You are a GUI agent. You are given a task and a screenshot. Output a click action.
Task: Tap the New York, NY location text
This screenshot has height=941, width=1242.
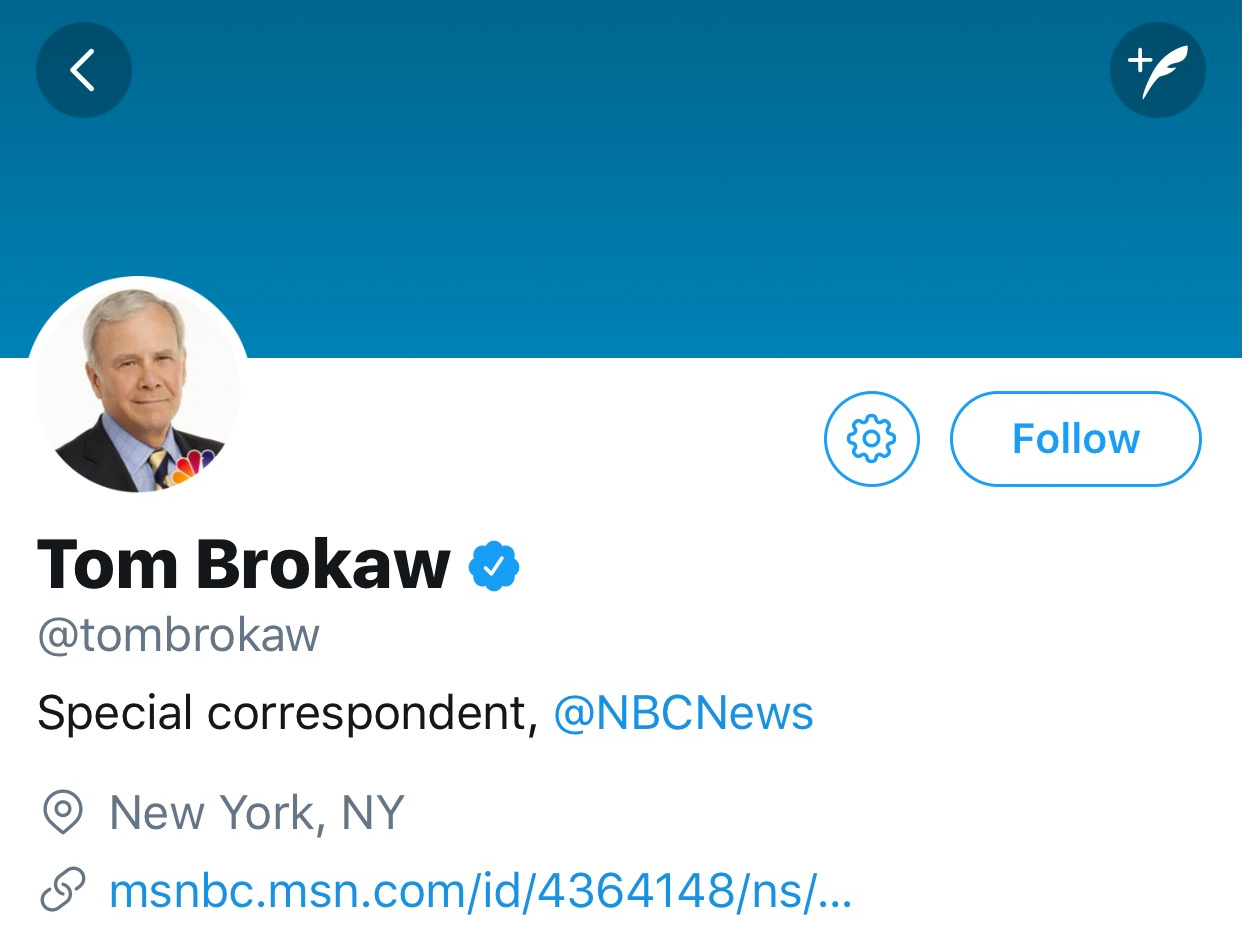point(256,813)
